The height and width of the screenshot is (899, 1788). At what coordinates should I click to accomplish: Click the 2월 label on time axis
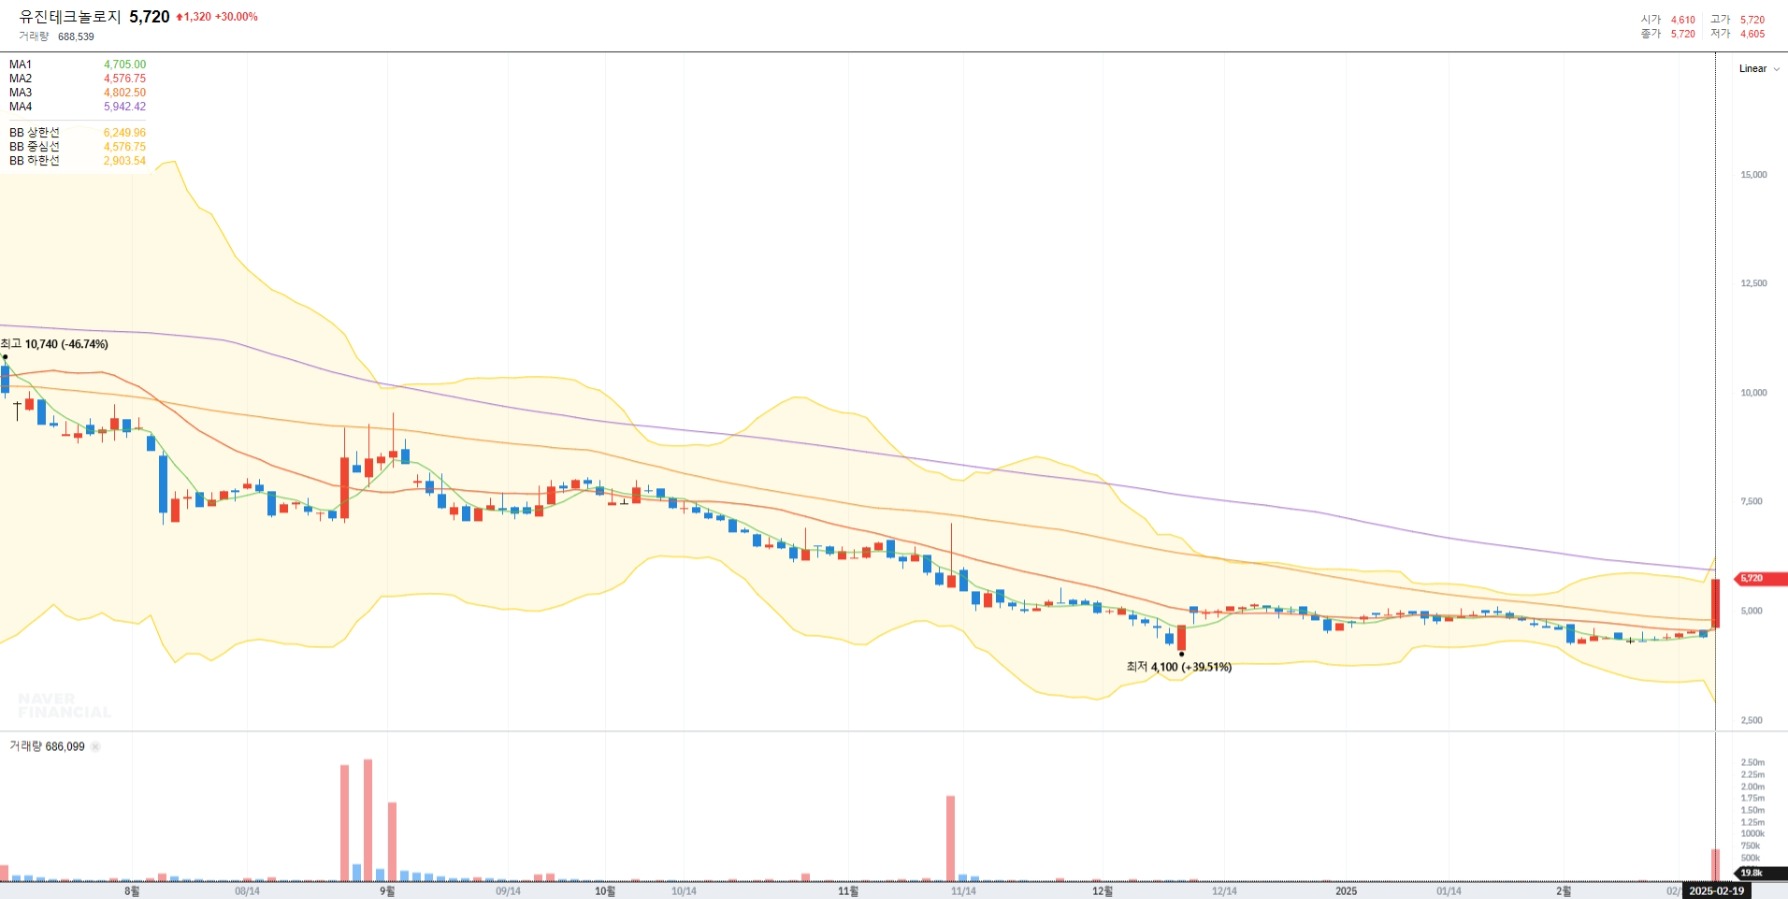pos(1563,891)
